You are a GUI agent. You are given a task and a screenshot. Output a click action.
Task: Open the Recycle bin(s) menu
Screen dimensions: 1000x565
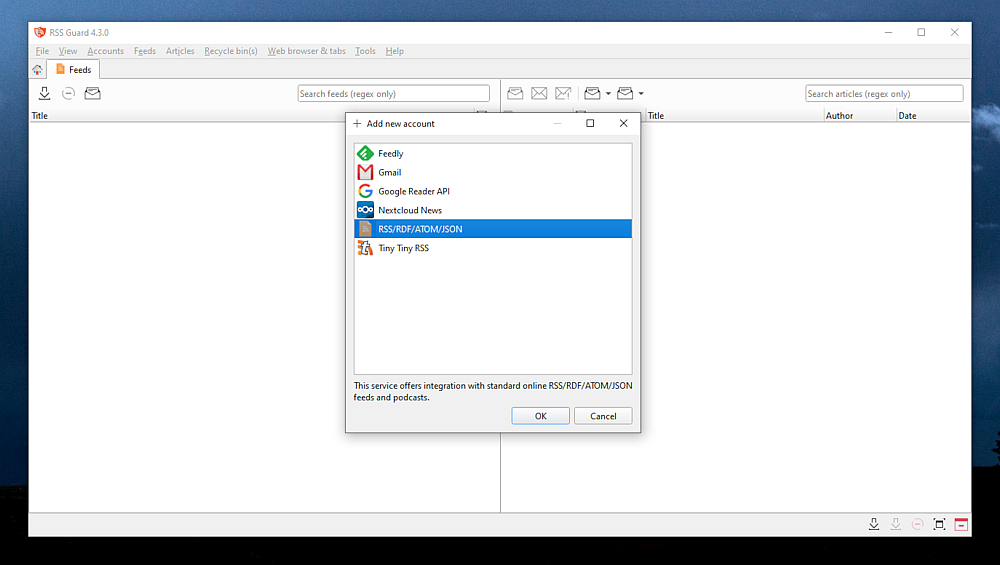tap(231, 51)
